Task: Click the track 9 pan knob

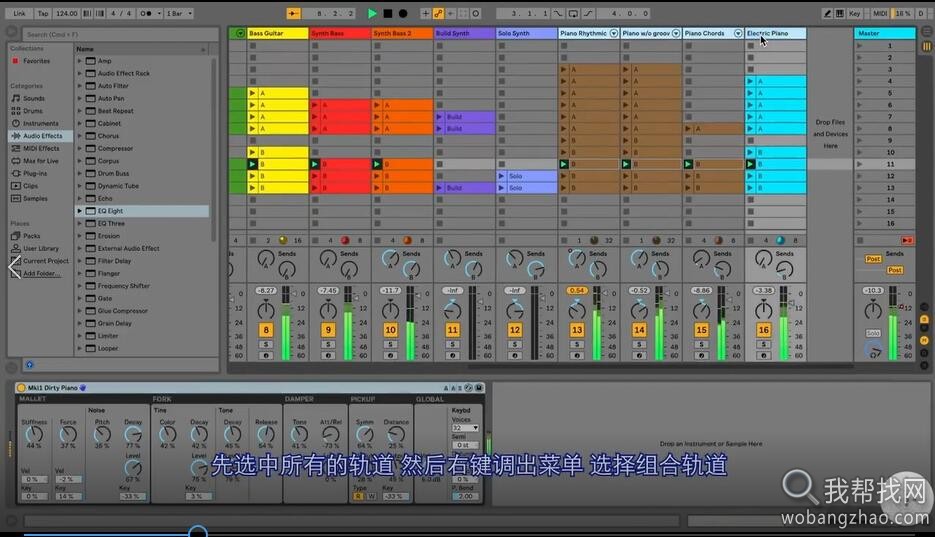Action: click(x=328, y=310)
